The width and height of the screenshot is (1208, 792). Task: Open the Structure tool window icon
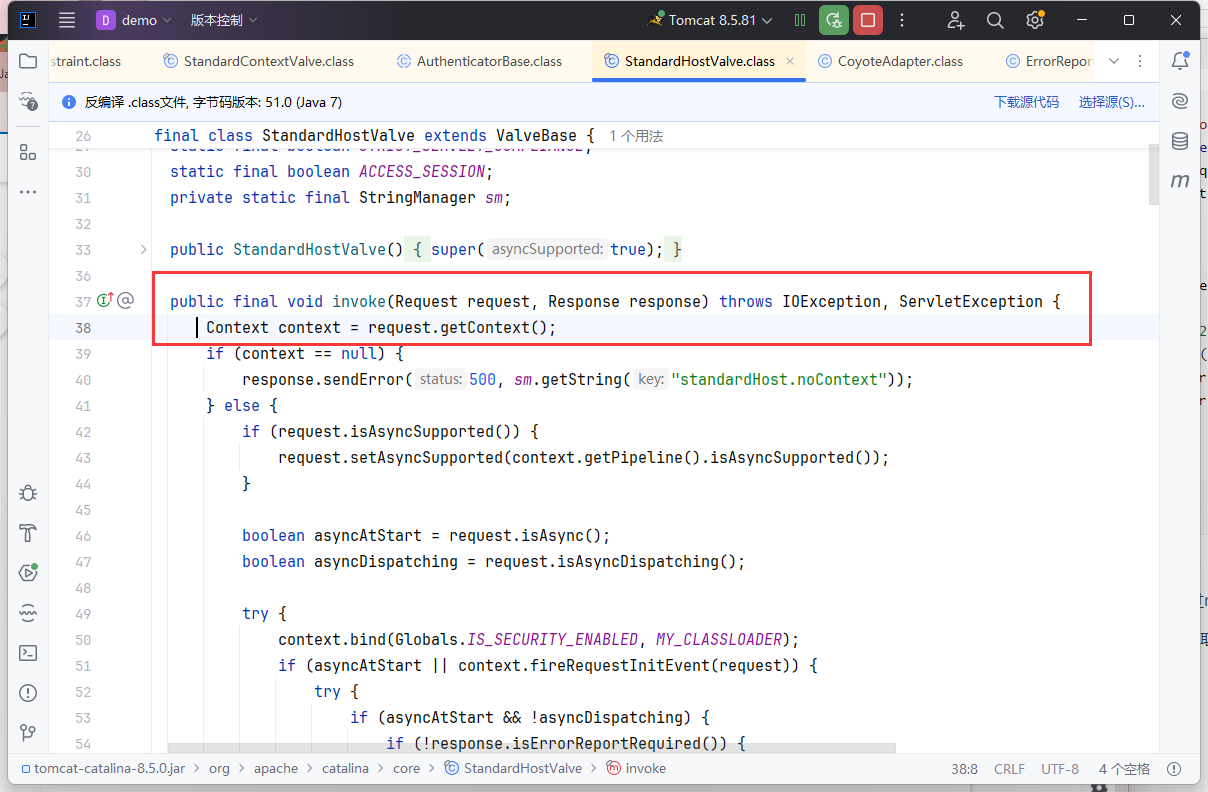(28, 152)
